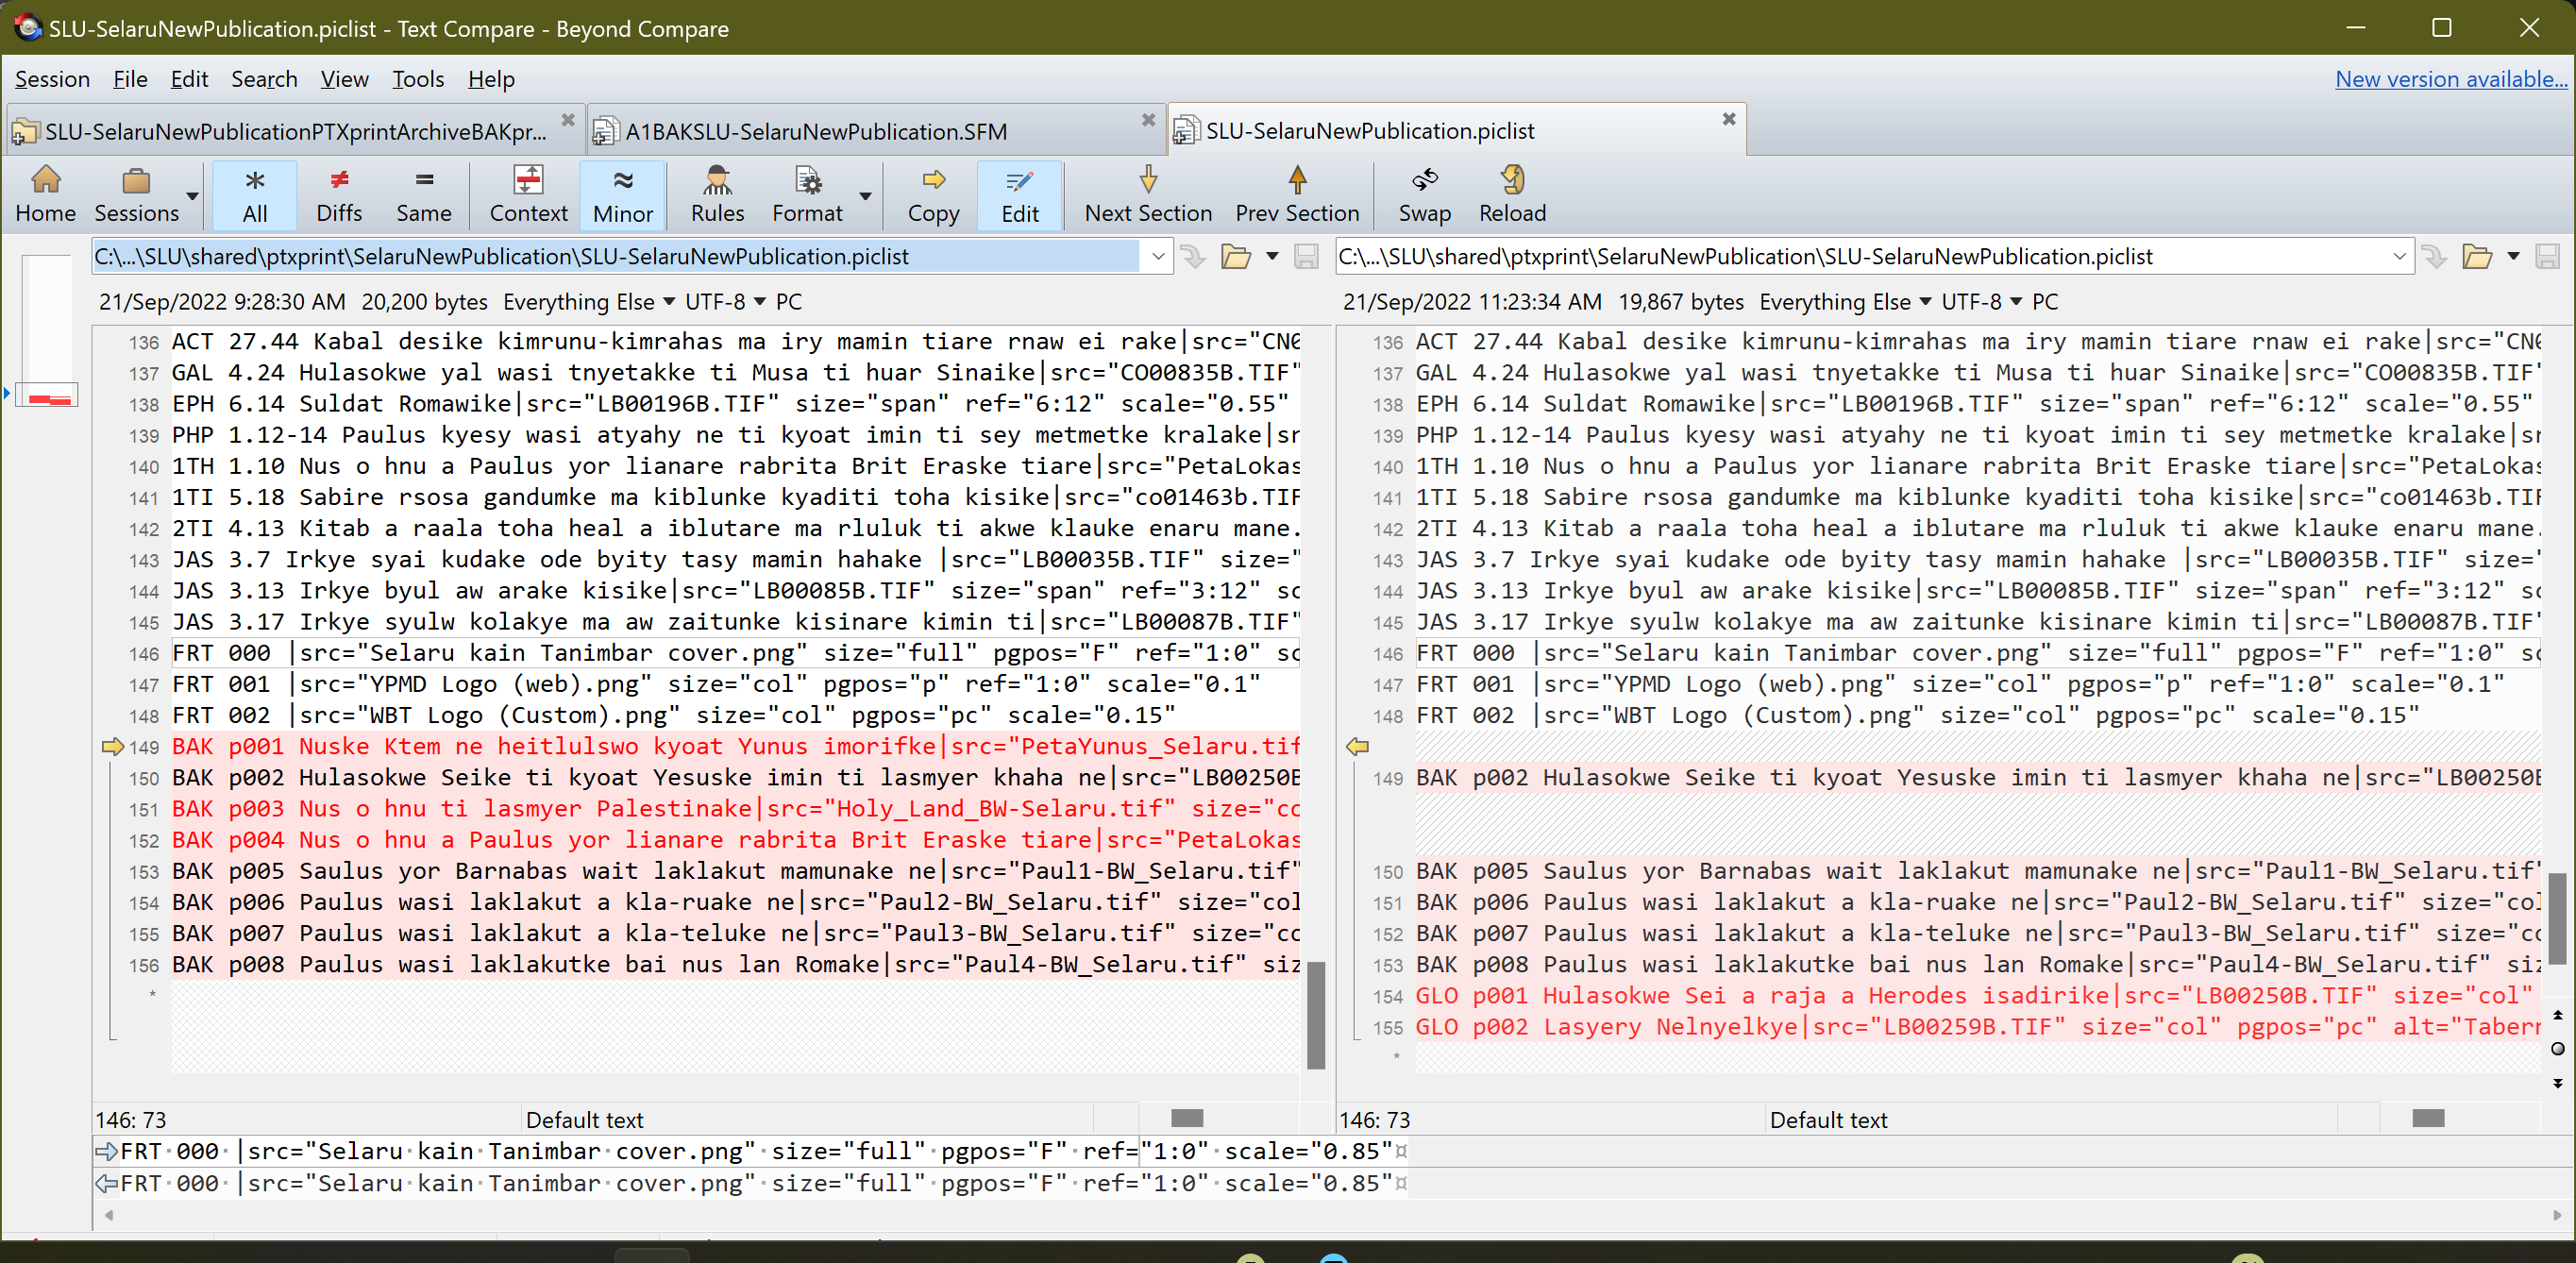This screenshot has width=2576, height=1263.
Task: Click the Home toolbar icon
Action: (46, 195)
